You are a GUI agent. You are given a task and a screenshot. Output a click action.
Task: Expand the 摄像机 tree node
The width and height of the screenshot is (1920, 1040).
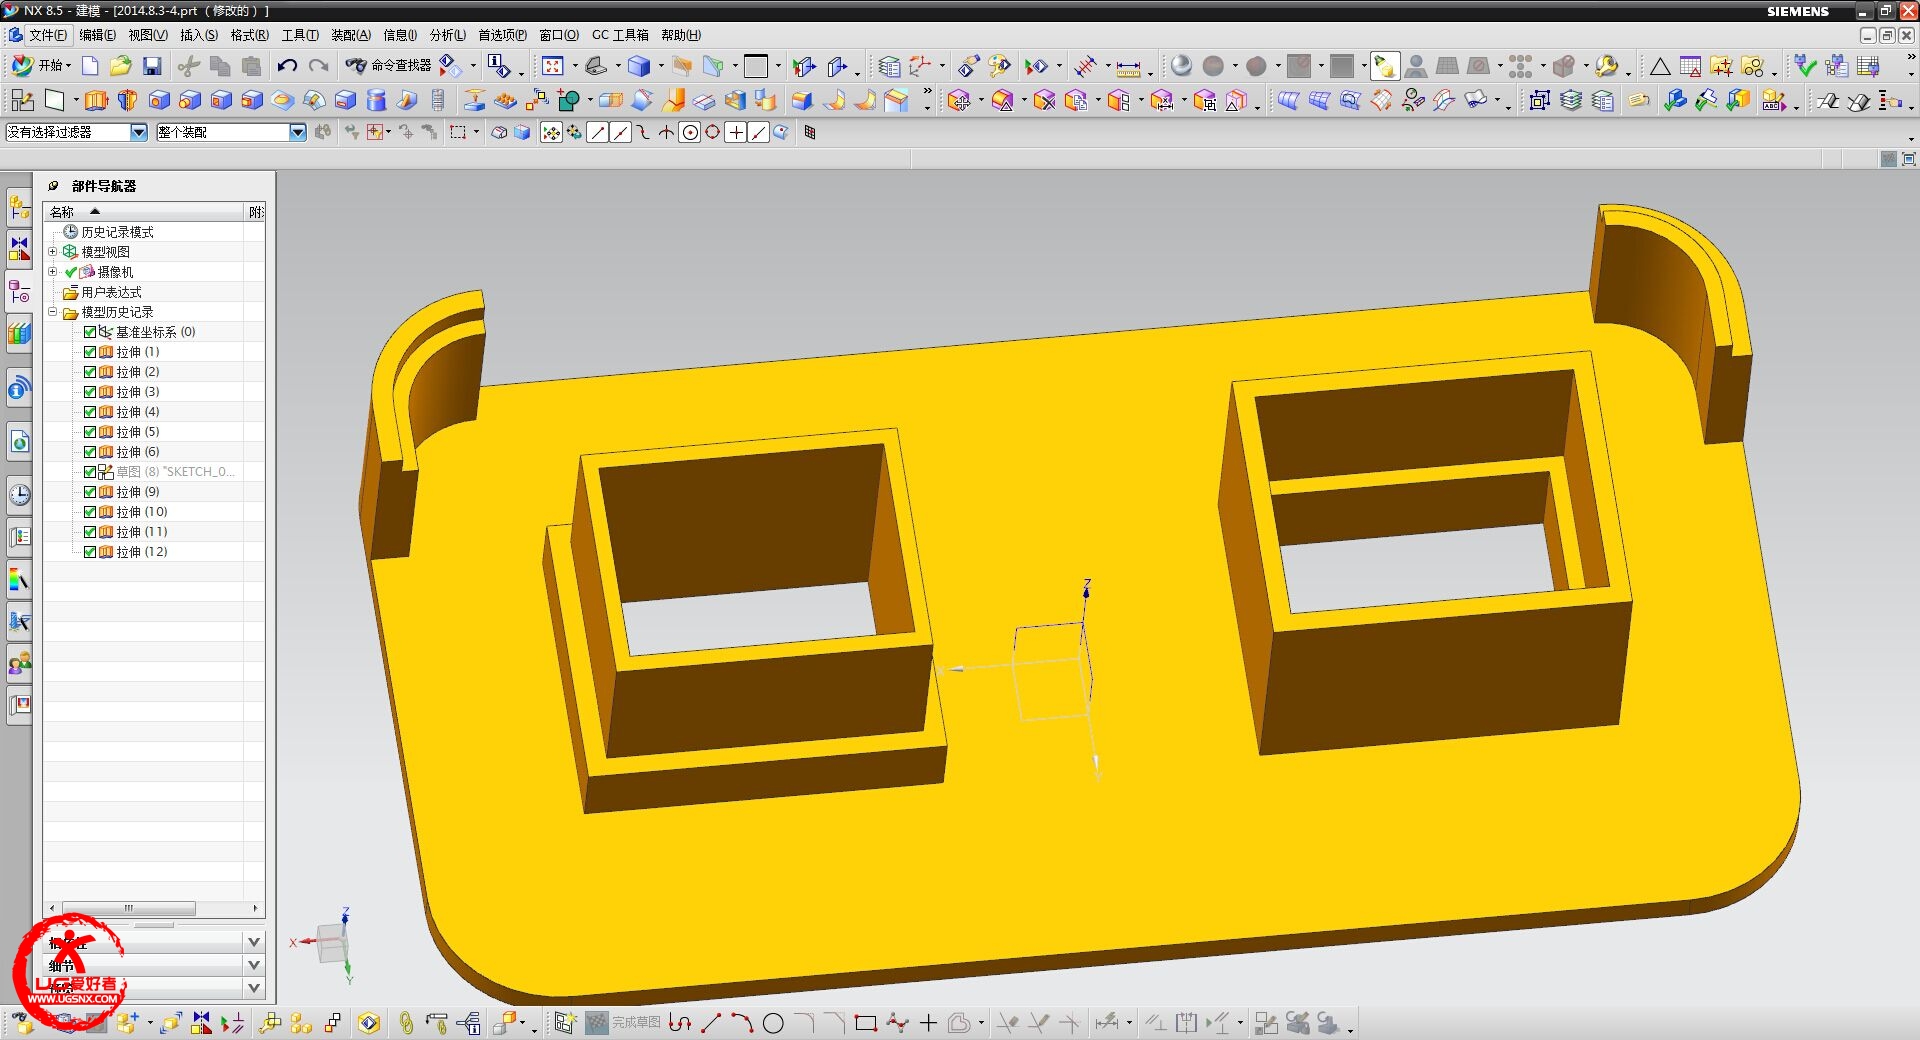[x=53, y=272]
